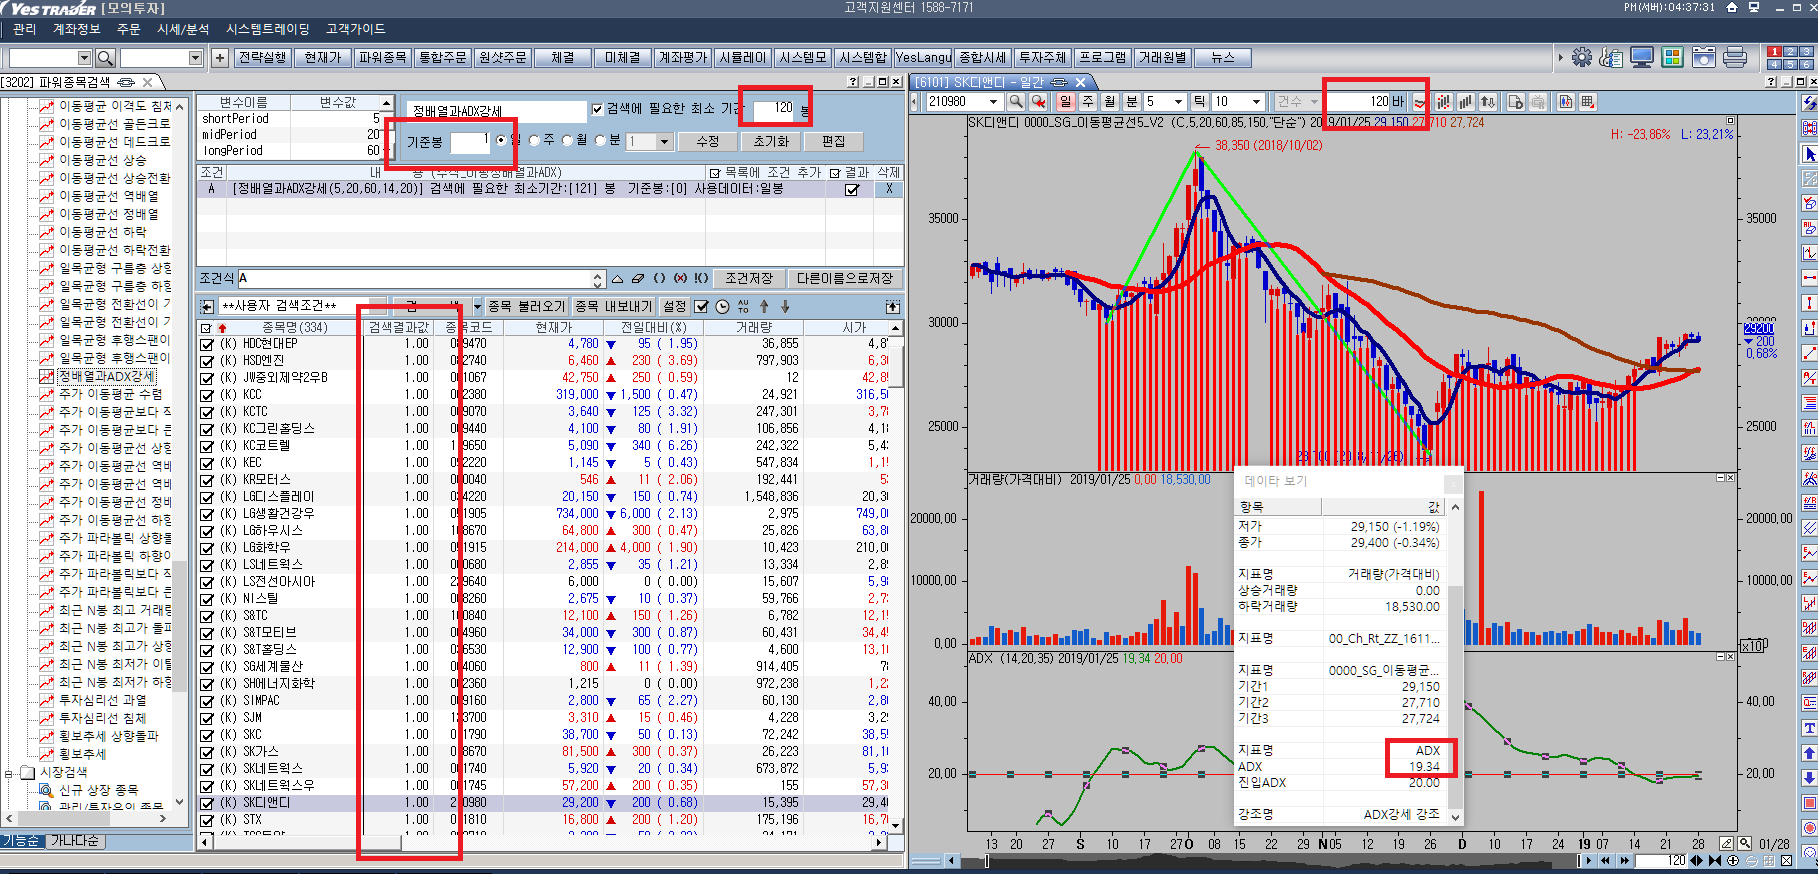Image resolution: width=1818 pixels, height=874 pixels.
Task: Open the 계좌정보 menu
Action: pos(76,29)
